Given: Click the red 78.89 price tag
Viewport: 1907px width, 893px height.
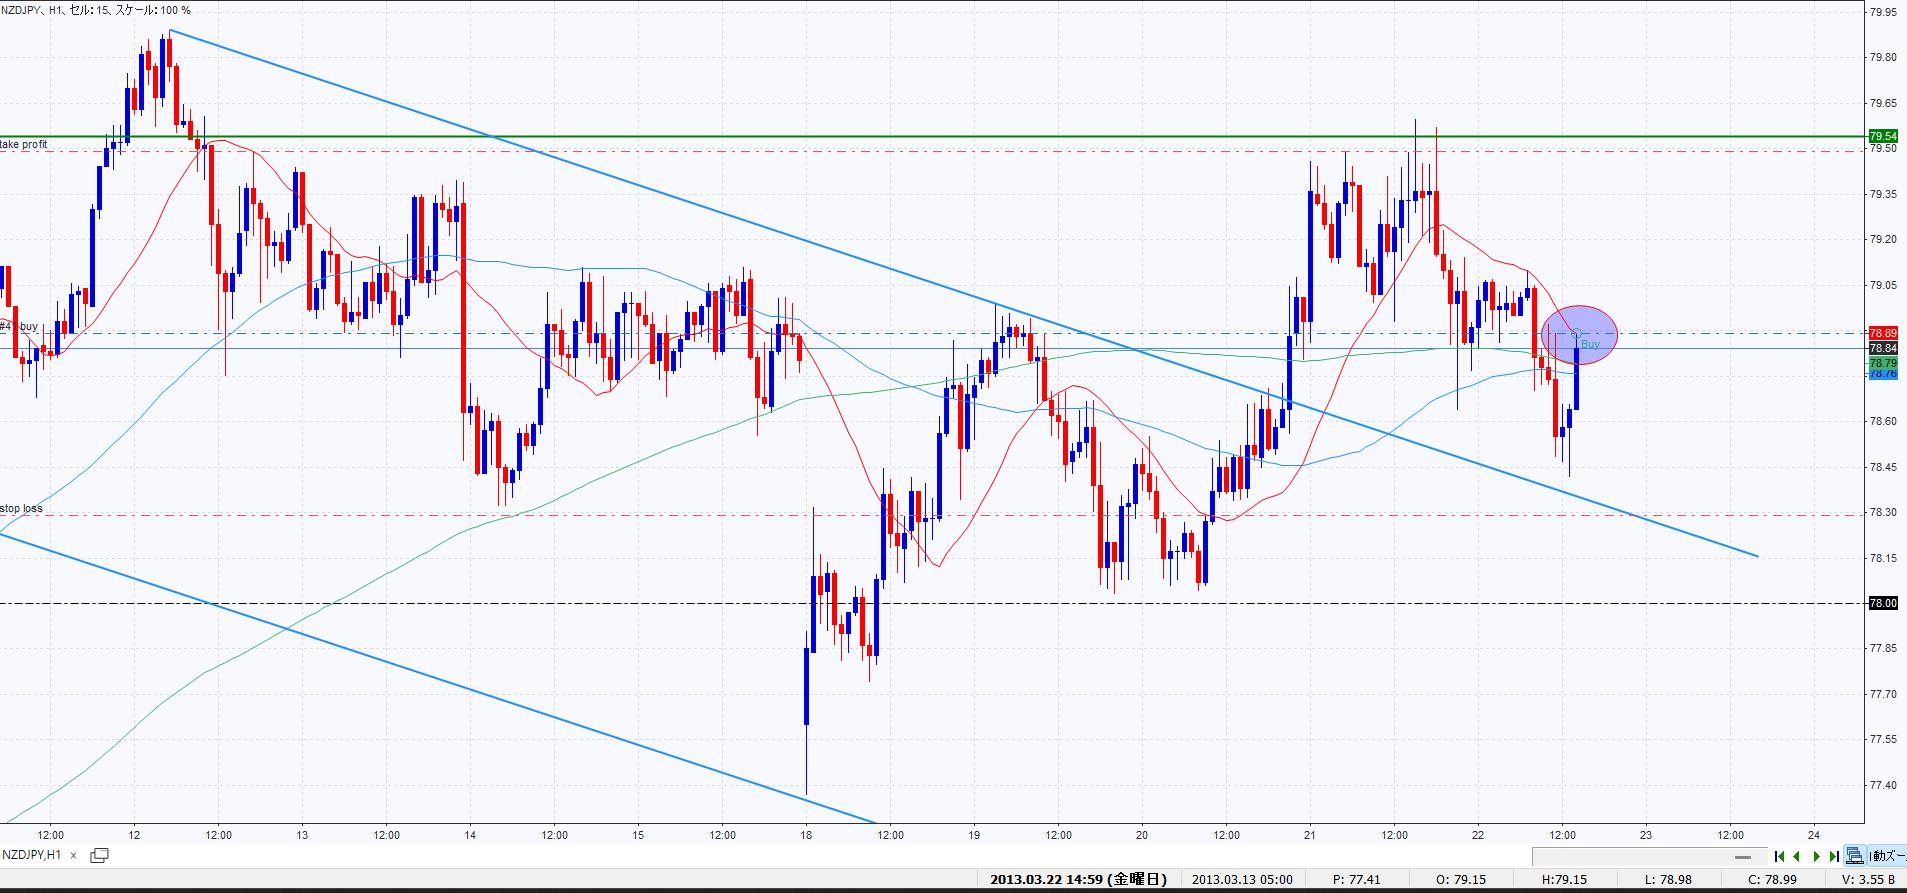Looking at the screenshot, I should [1882, 333].
